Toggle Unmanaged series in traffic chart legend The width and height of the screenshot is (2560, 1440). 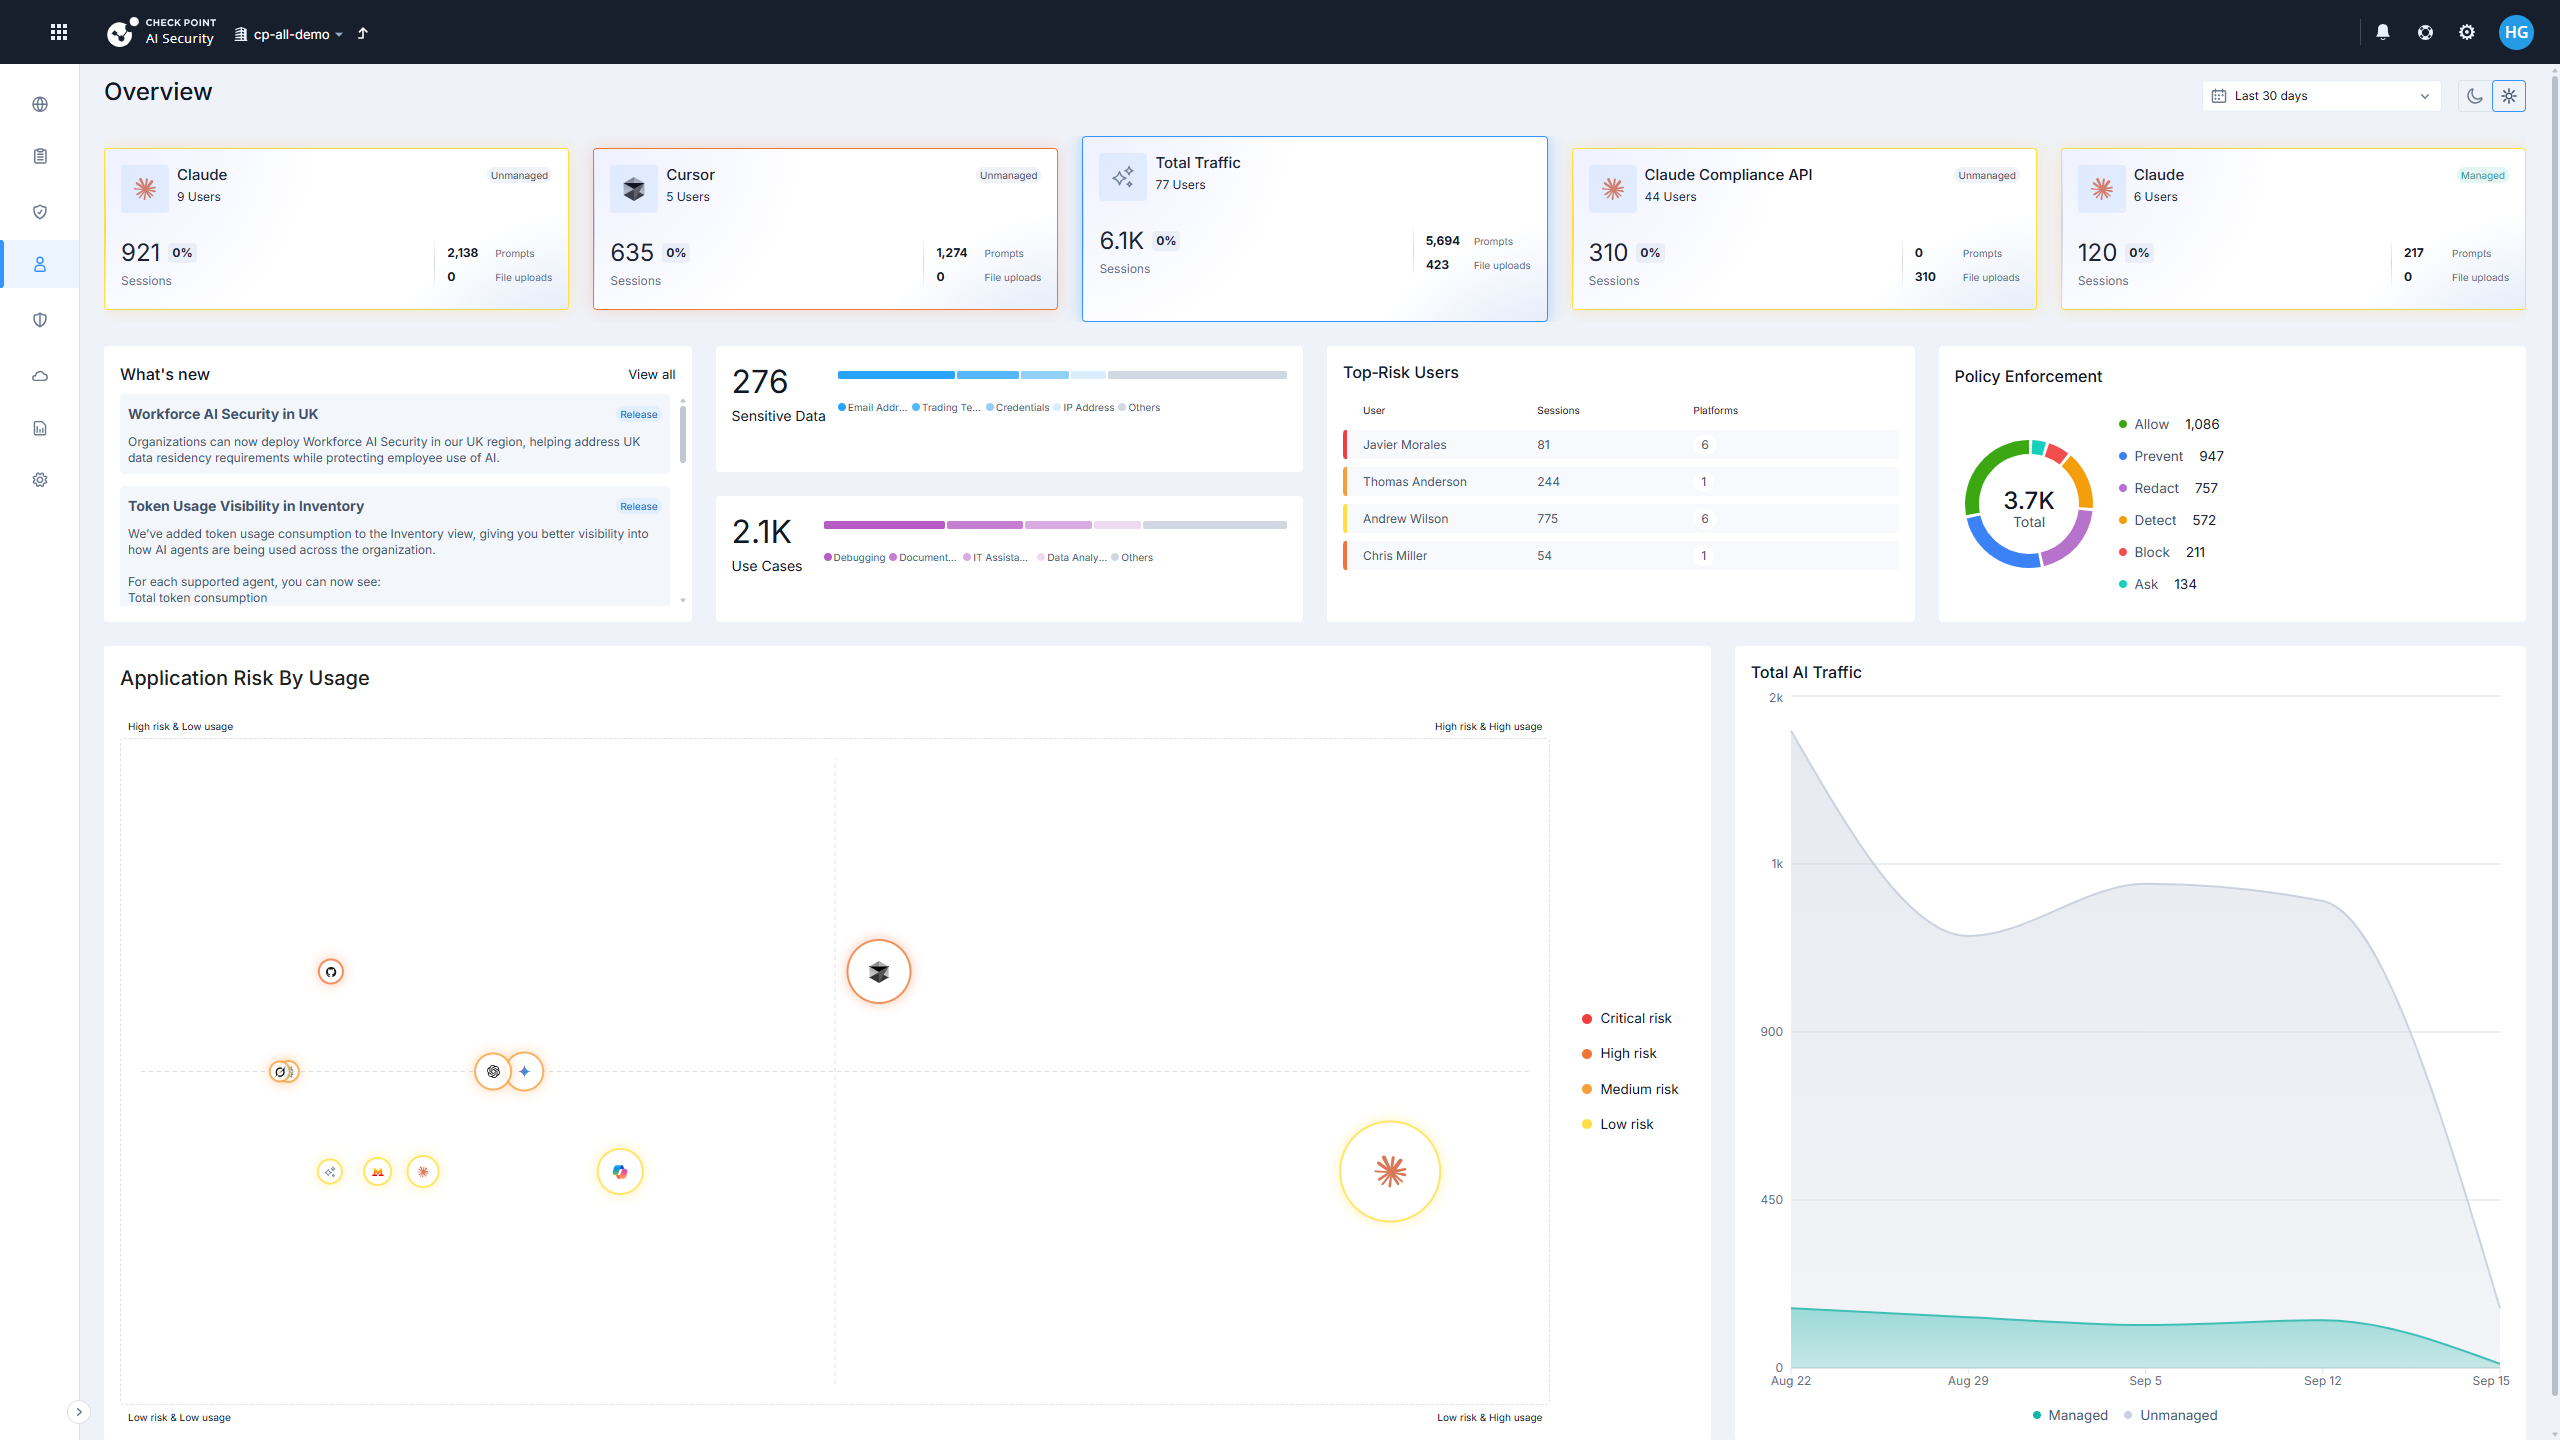[2170, 1415]
